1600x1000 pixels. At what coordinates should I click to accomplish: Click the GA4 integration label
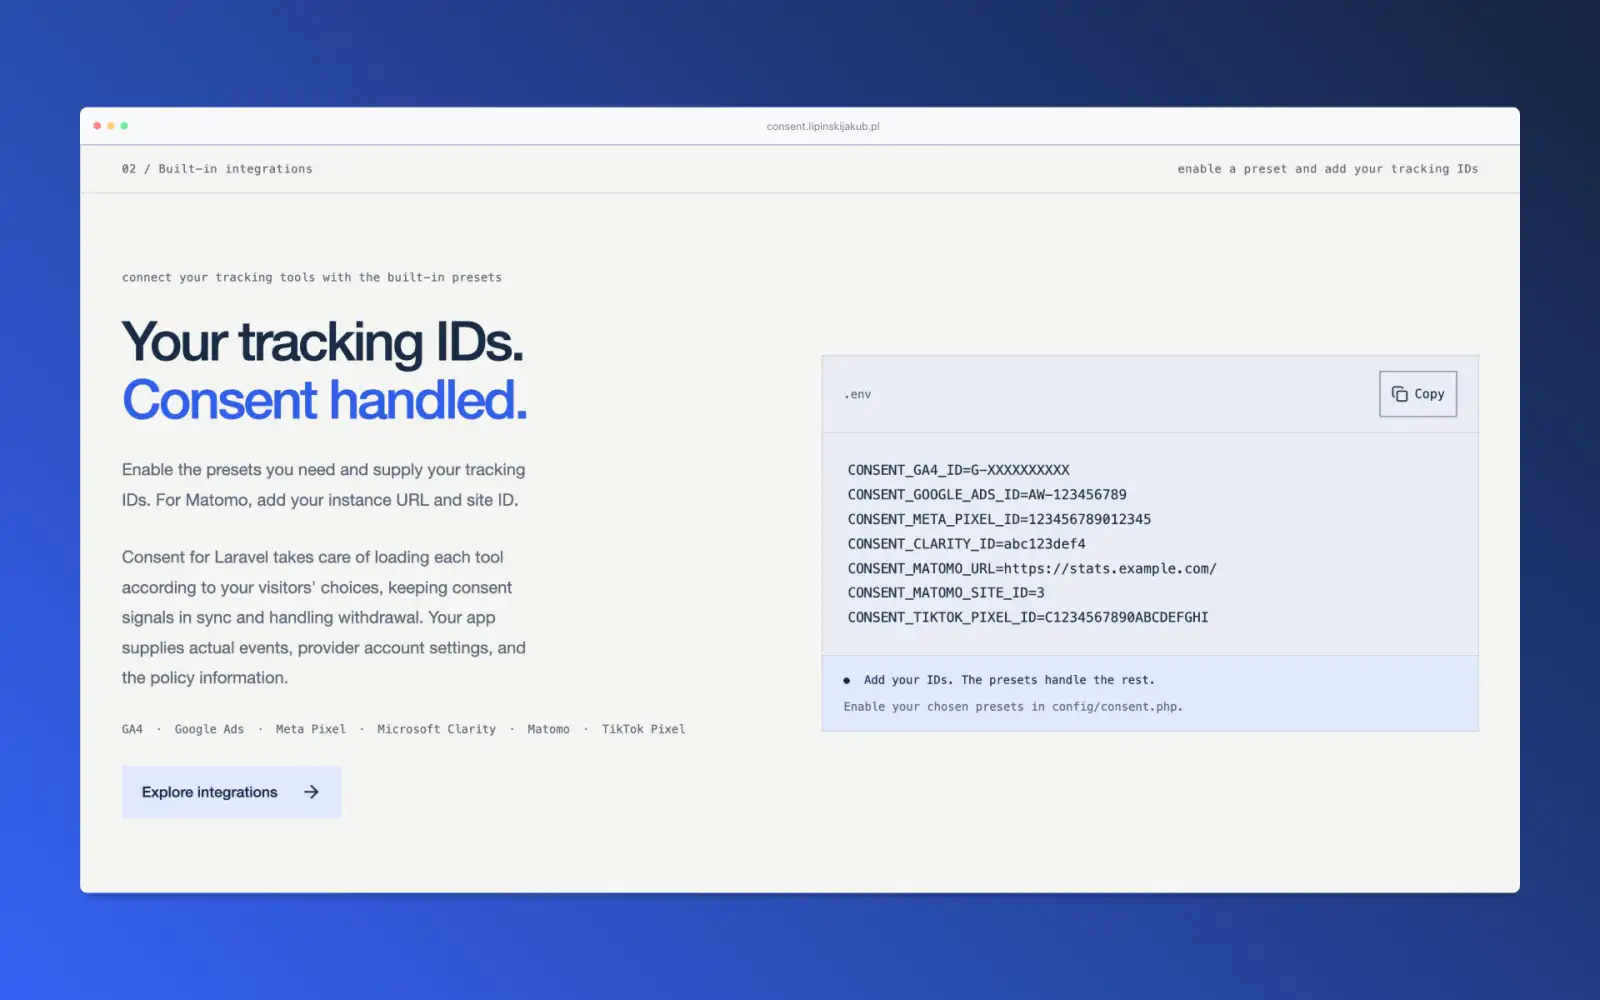click(132, 729)
